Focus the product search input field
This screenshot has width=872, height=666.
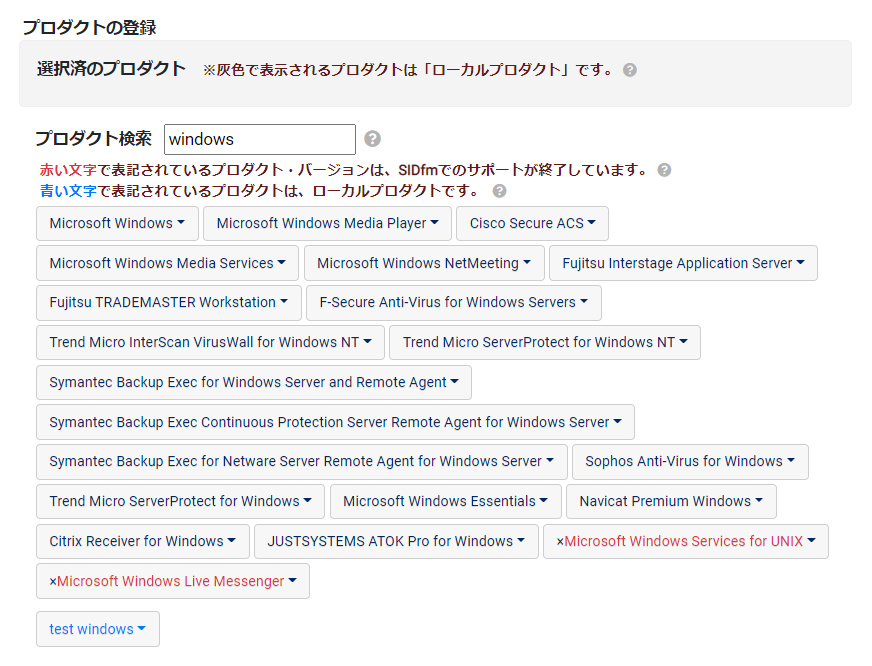(260, 140)
